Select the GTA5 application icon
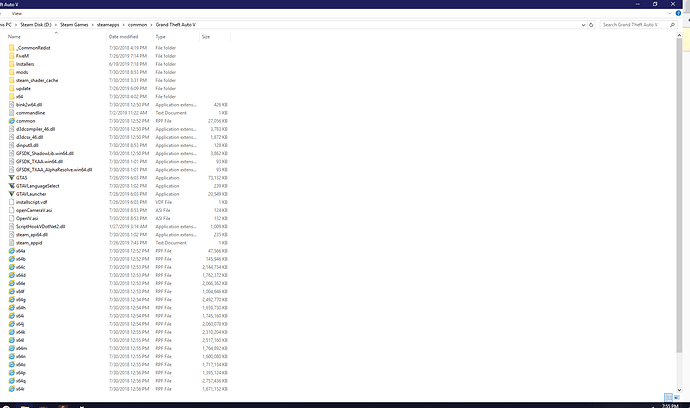Image resolution: width=690 pixels, height=408 pixels. coord(10,178)
